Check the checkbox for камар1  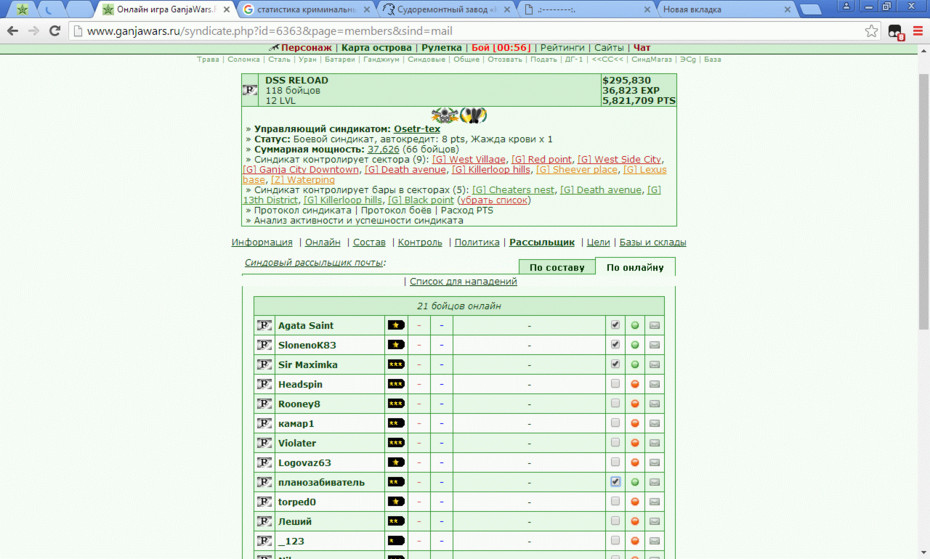pos(615,423)
